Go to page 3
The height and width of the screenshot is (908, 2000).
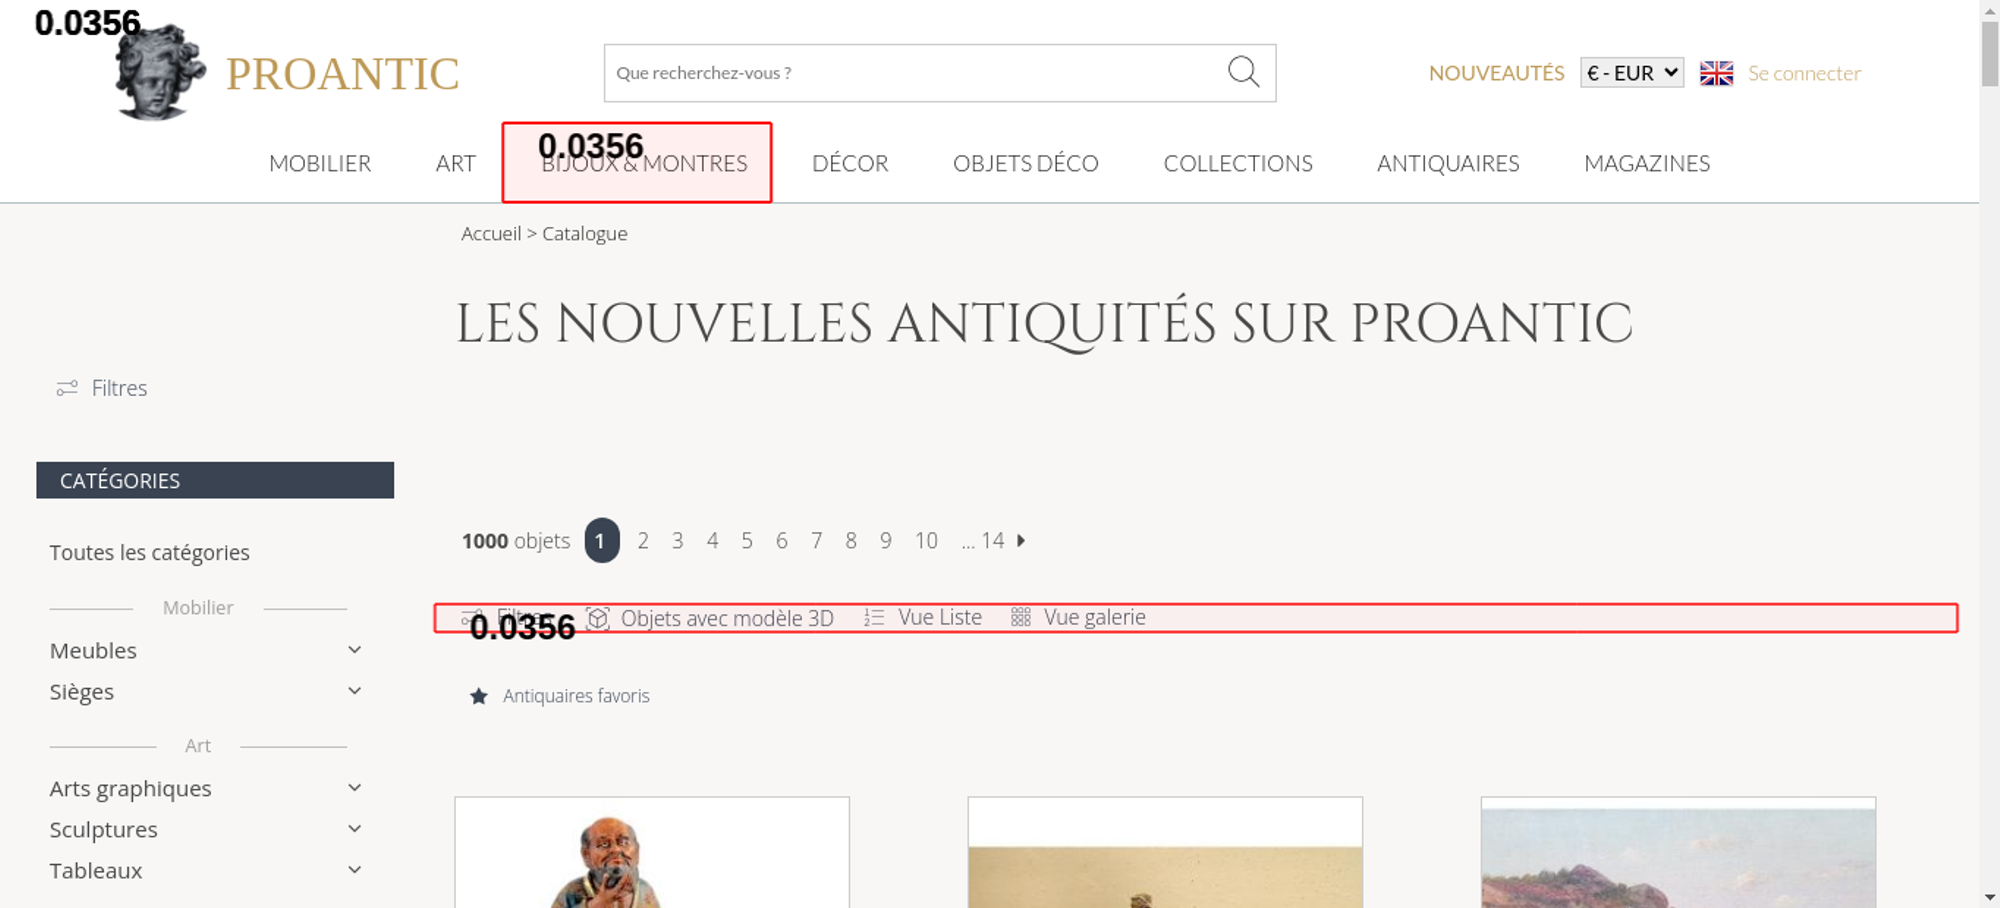pos(677,541)
